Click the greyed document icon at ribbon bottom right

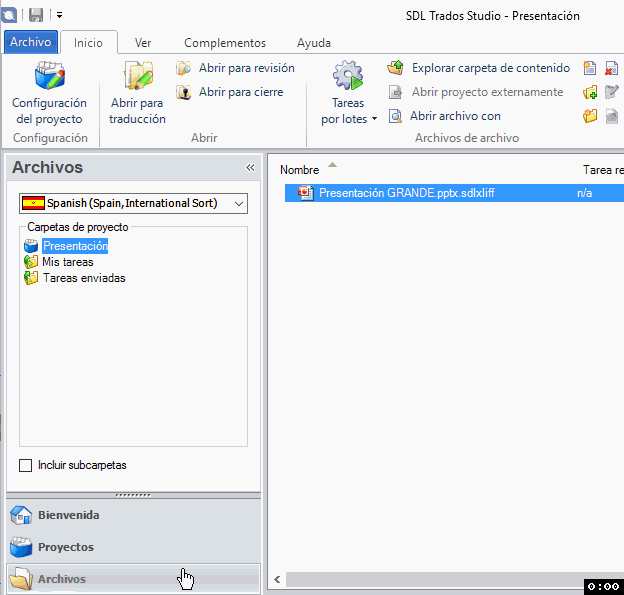pos(611,116)
